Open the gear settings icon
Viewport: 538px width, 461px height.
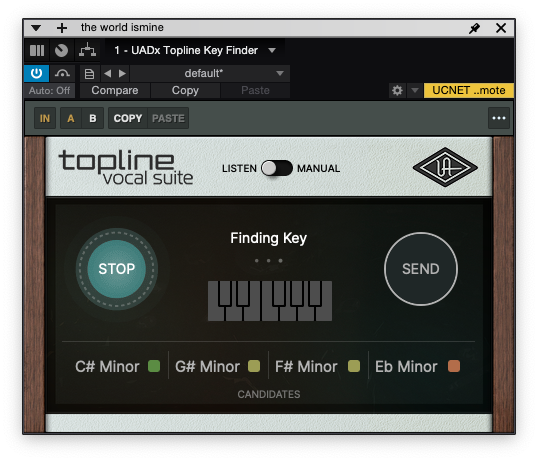397,91
